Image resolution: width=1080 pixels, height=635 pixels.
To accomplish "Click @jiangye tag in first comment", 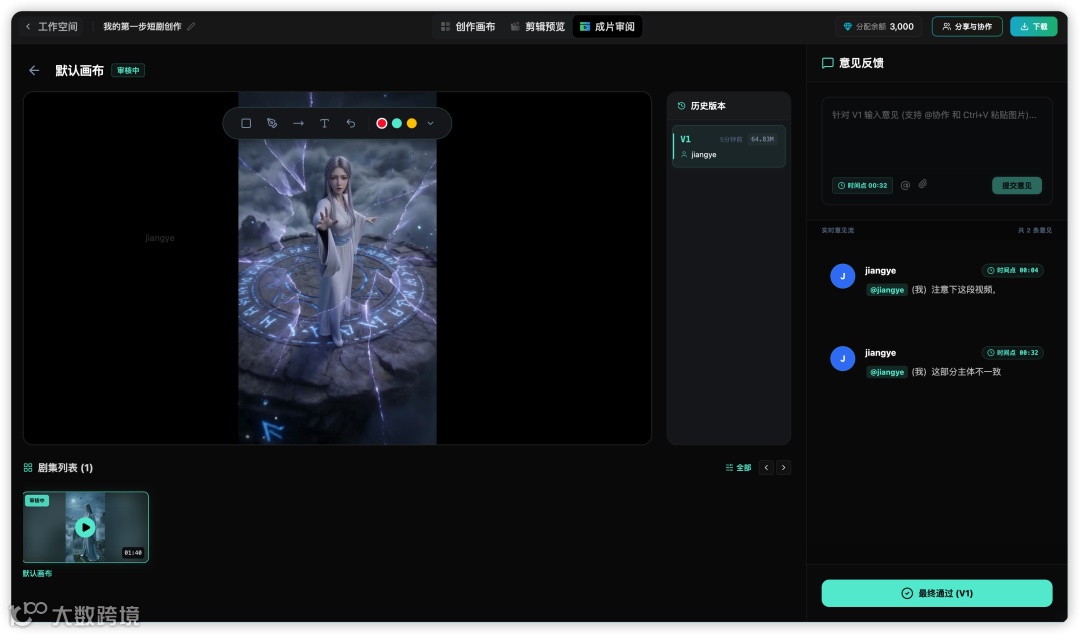I will click(886, 290).
